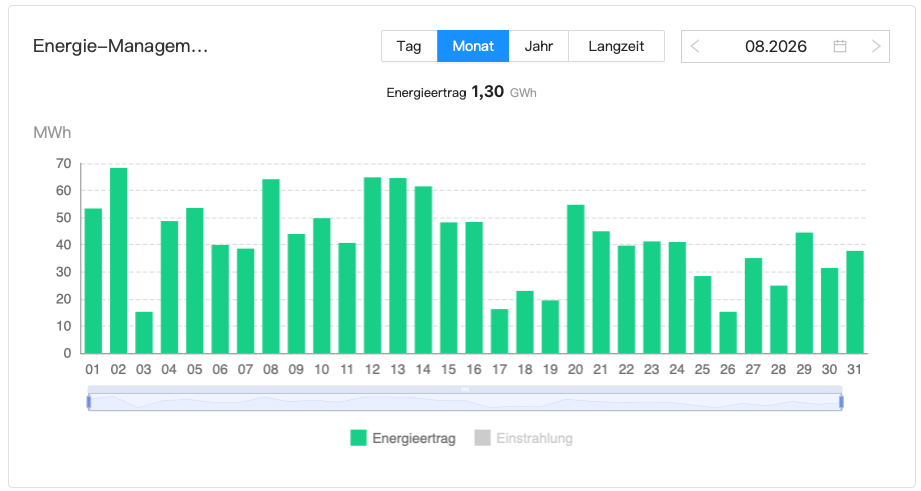Screen dimensions: 921x491
Task: Enable the Einstrahlung legend series
Action: click(x=524, y=438)
